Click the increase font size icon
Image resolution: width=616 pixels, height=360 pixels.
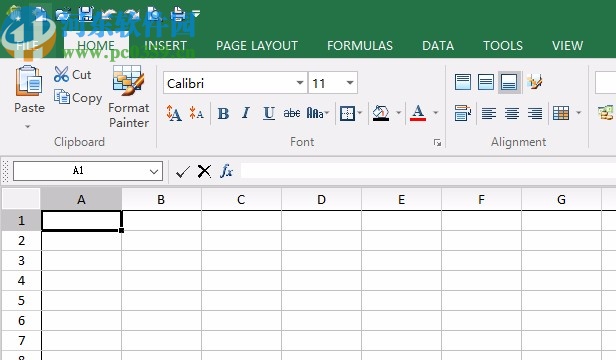point(174,113)
